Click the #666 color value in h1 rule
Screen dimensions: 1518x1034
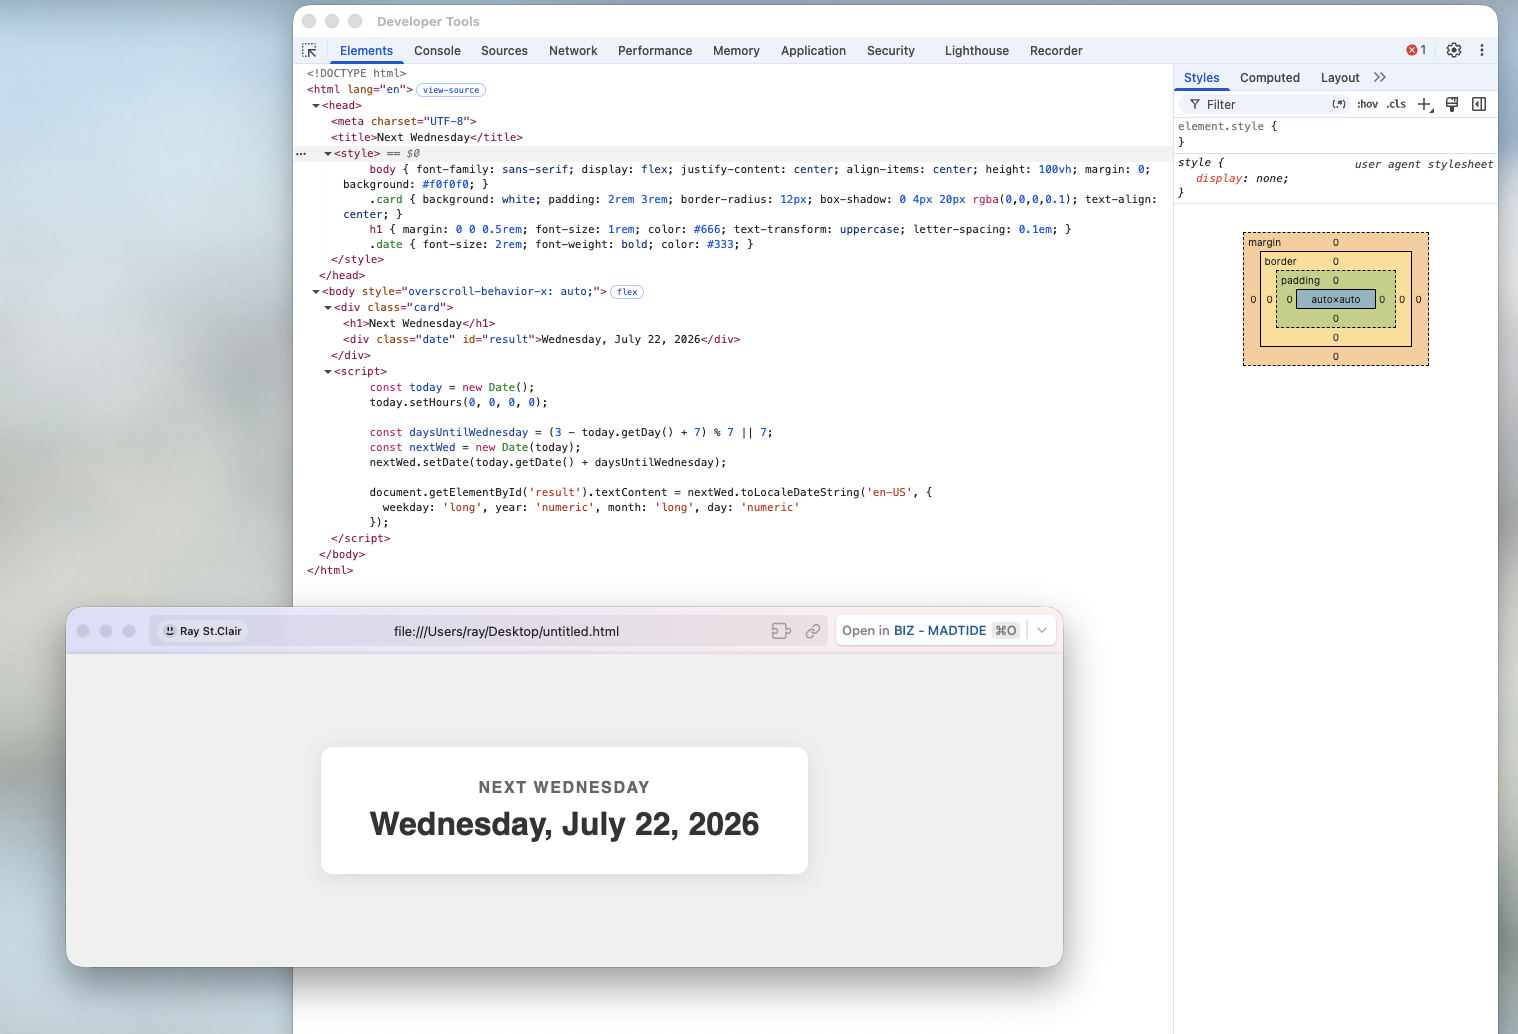[707, 230]
